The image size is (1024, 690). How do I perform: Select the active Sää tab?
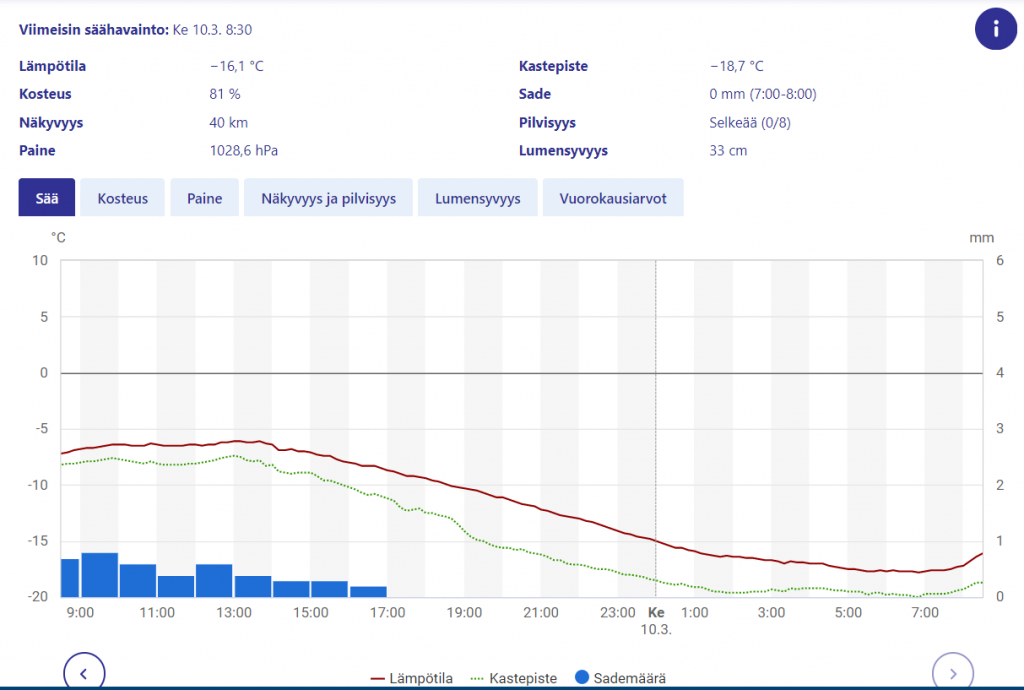coord(46,198)
